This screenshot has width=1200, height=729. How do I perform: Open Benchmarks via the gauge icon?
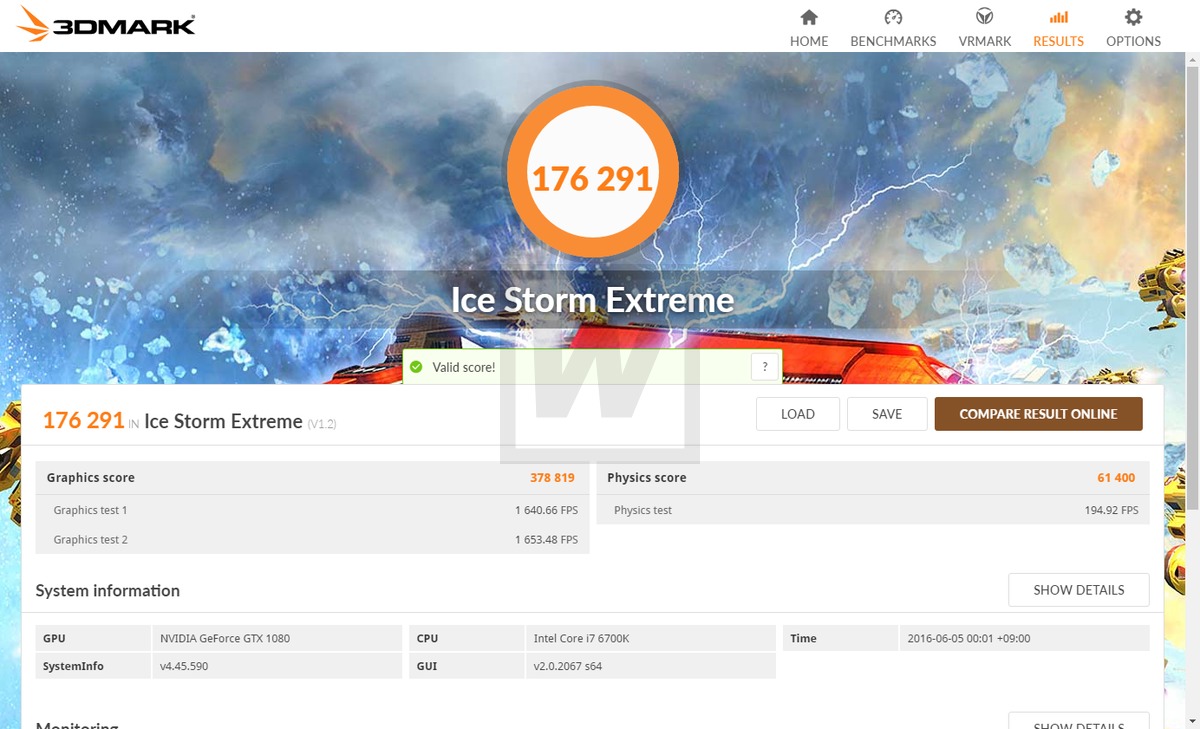893,17
